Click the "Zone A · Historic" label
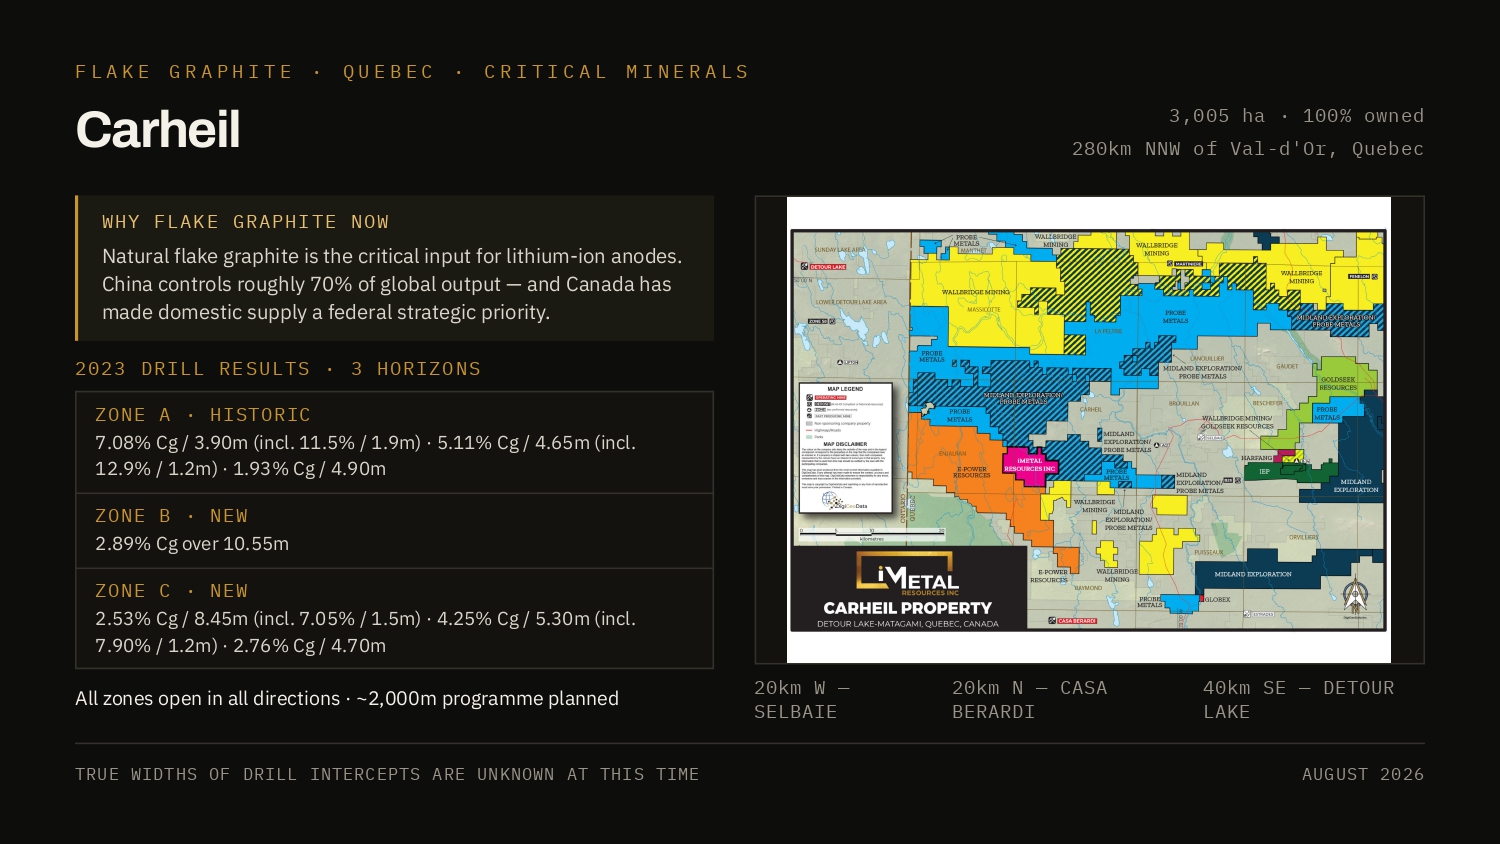The image size is (1500, 844). click(x=203, y=415)
